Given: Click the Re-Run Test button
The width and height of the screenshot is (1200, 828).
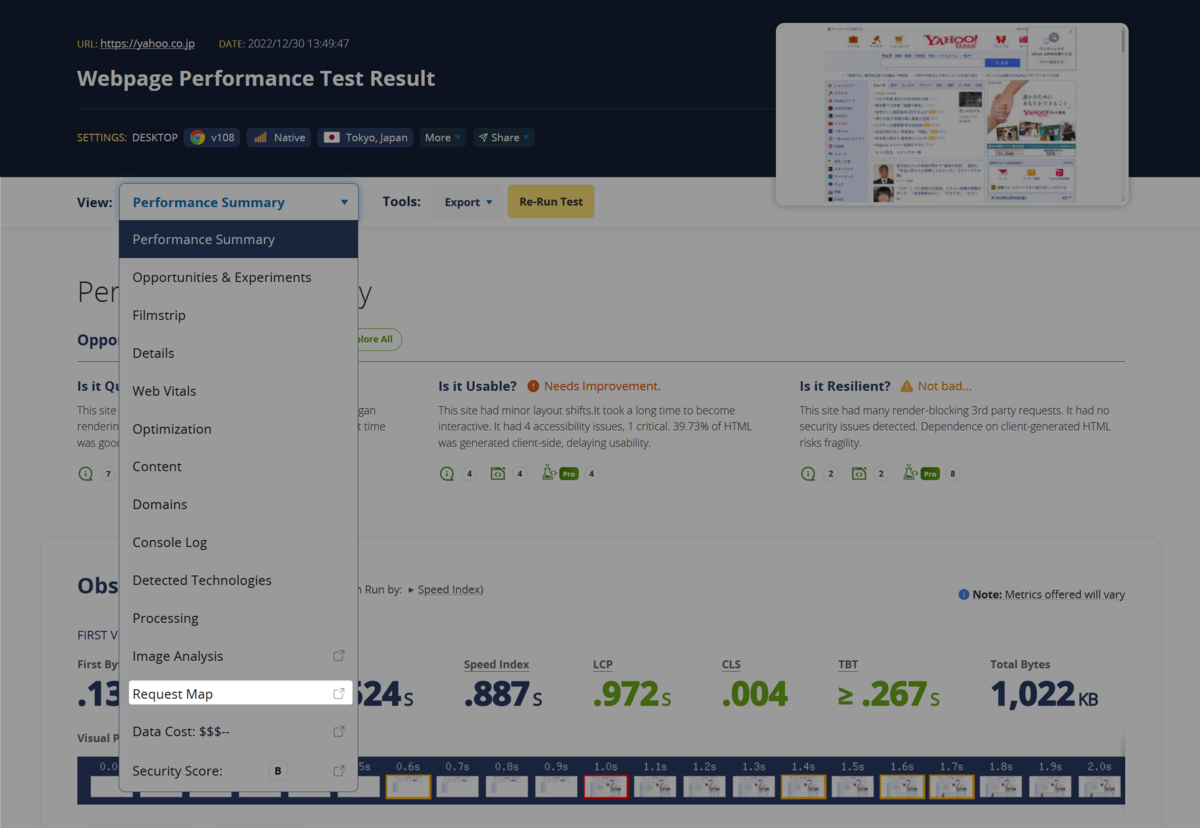Looking at the screenshot, I should tap(551, 201).
